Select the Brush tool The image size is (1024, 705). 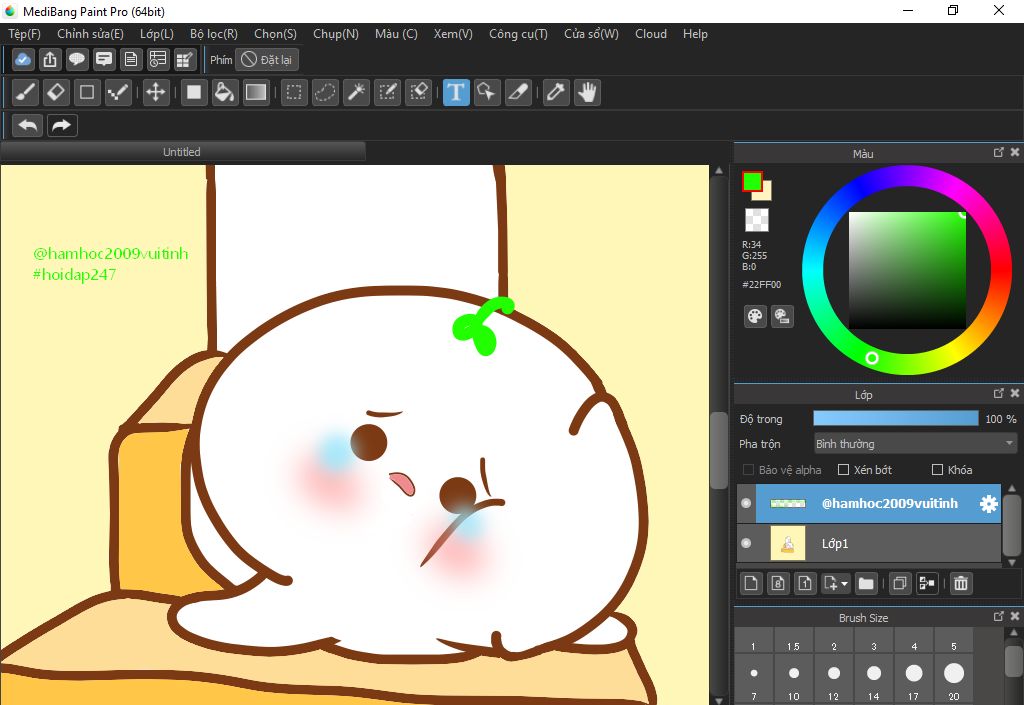[26, 92]
